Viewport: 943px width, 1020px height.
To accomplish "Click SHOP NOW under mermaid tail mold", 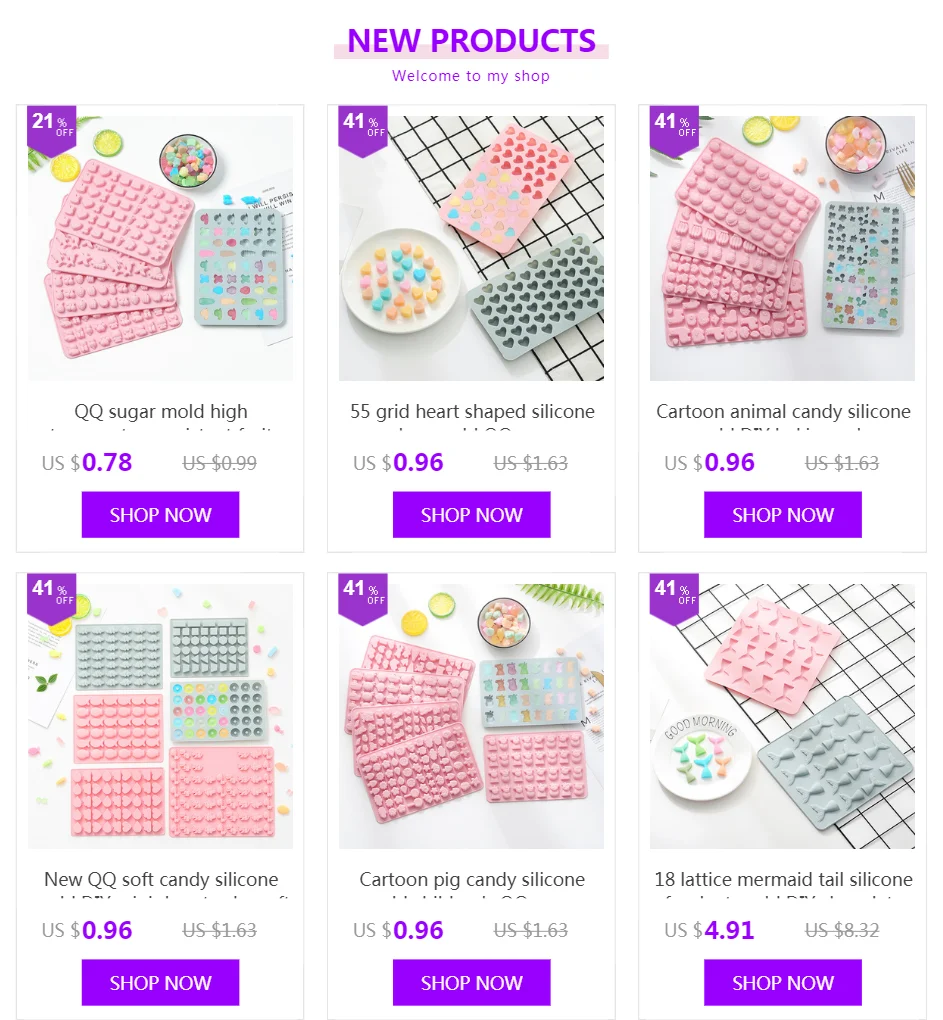I will [783, 982].
